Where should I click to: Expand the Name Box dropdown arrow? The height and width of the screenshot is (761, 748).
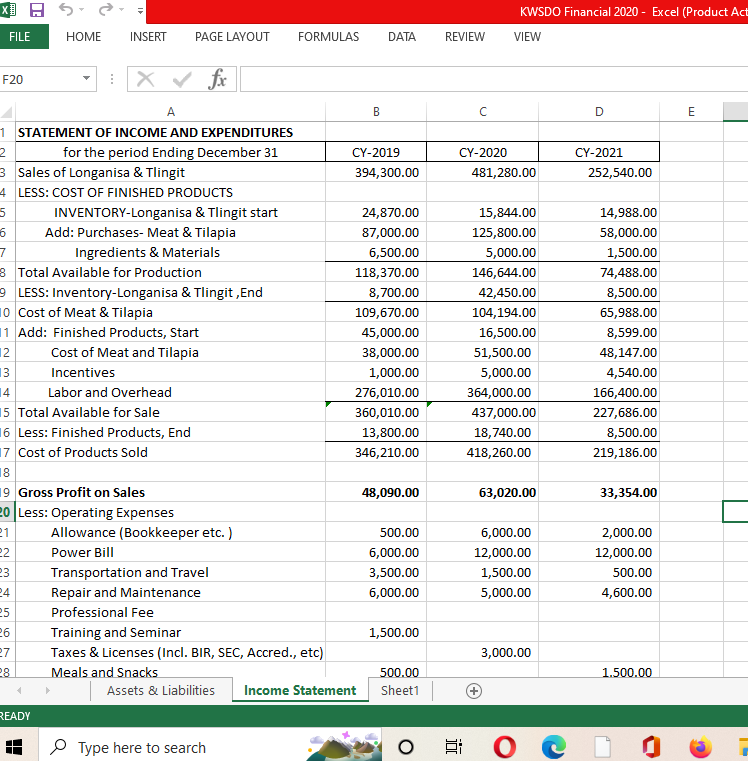pyautogui.click(x=87, y=78)
